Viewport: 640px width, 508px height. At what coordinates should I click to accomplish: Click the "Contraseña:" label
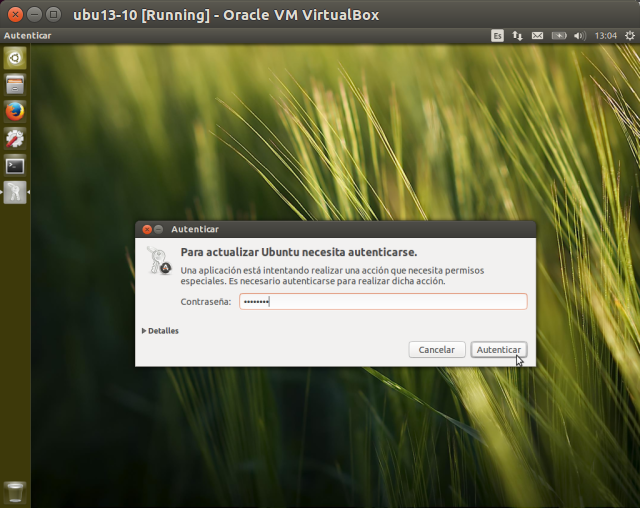point(206,302)
